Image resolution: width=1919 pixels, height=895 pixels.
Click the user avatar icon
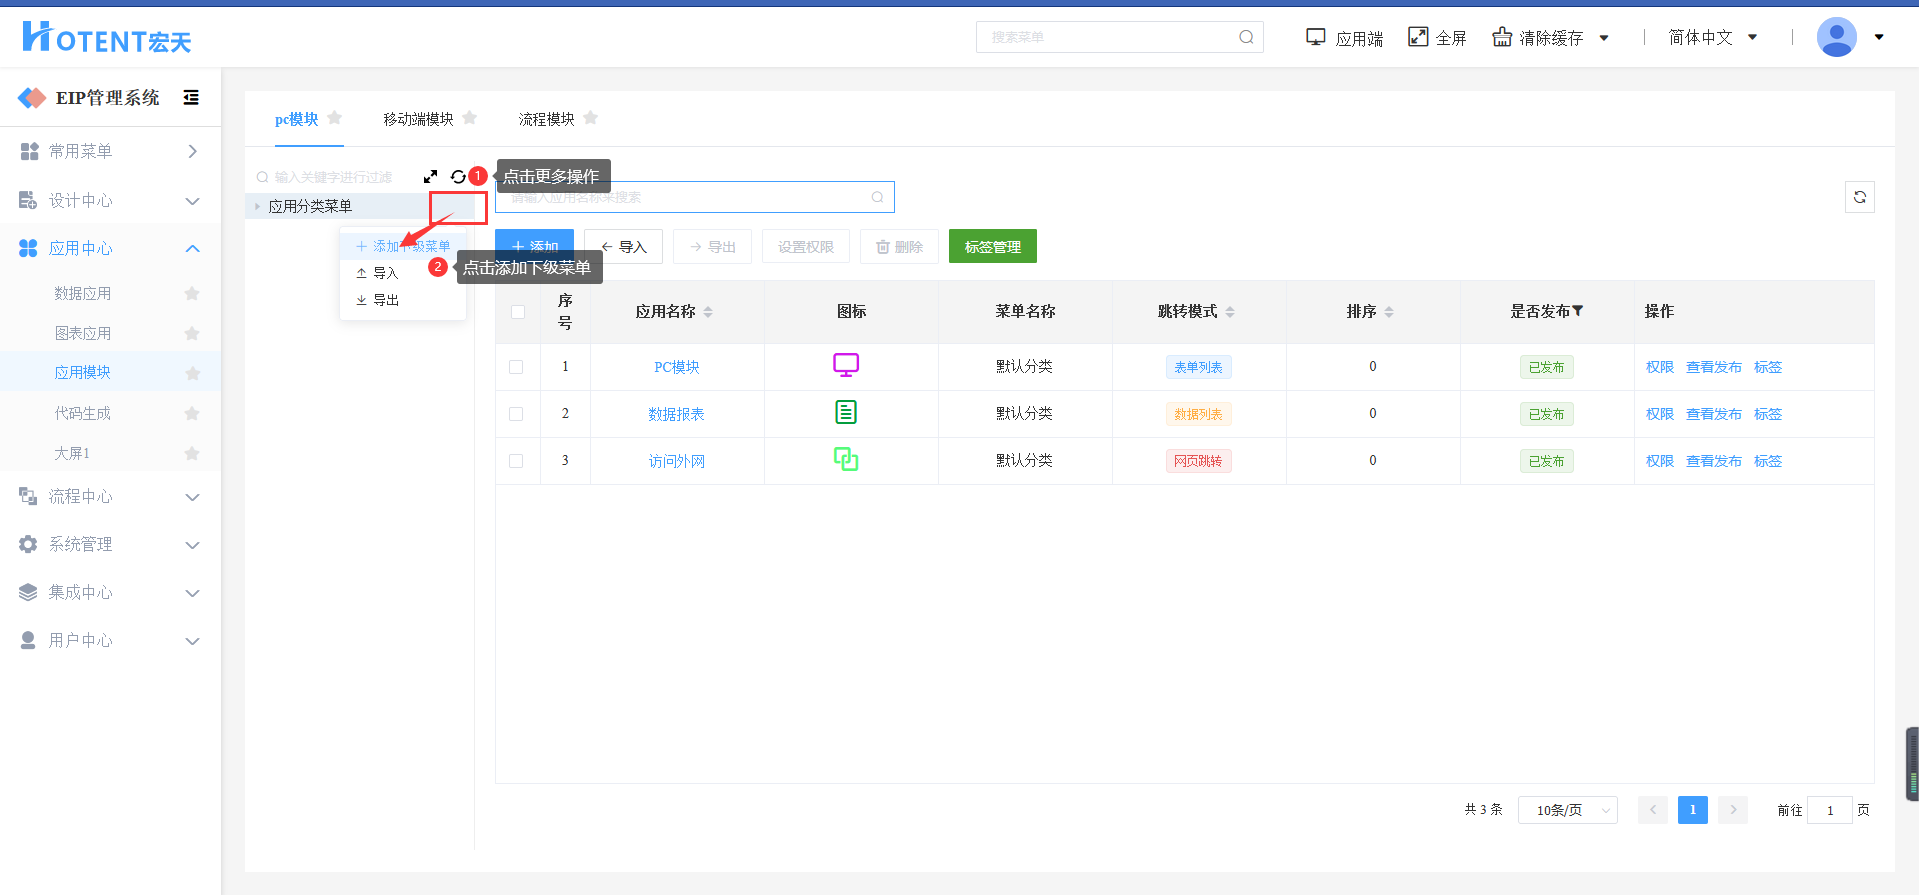1836,37
